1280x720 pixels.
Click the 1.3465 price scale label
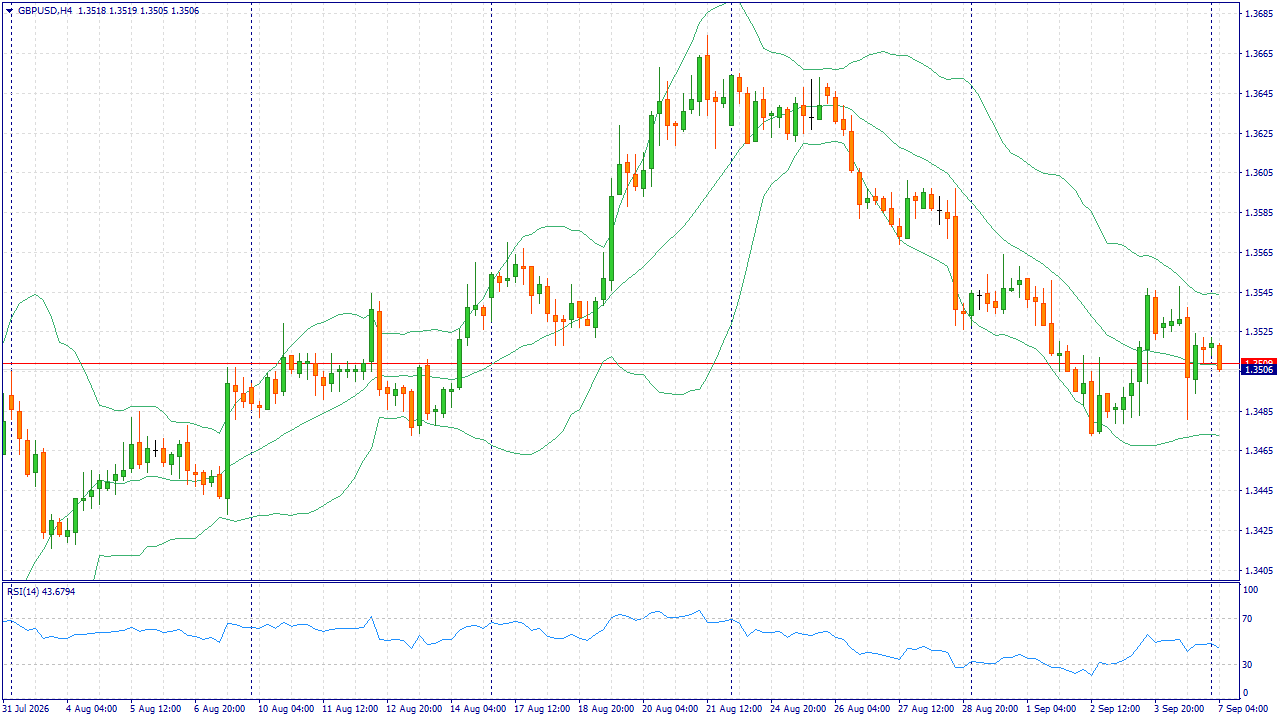1259,451
